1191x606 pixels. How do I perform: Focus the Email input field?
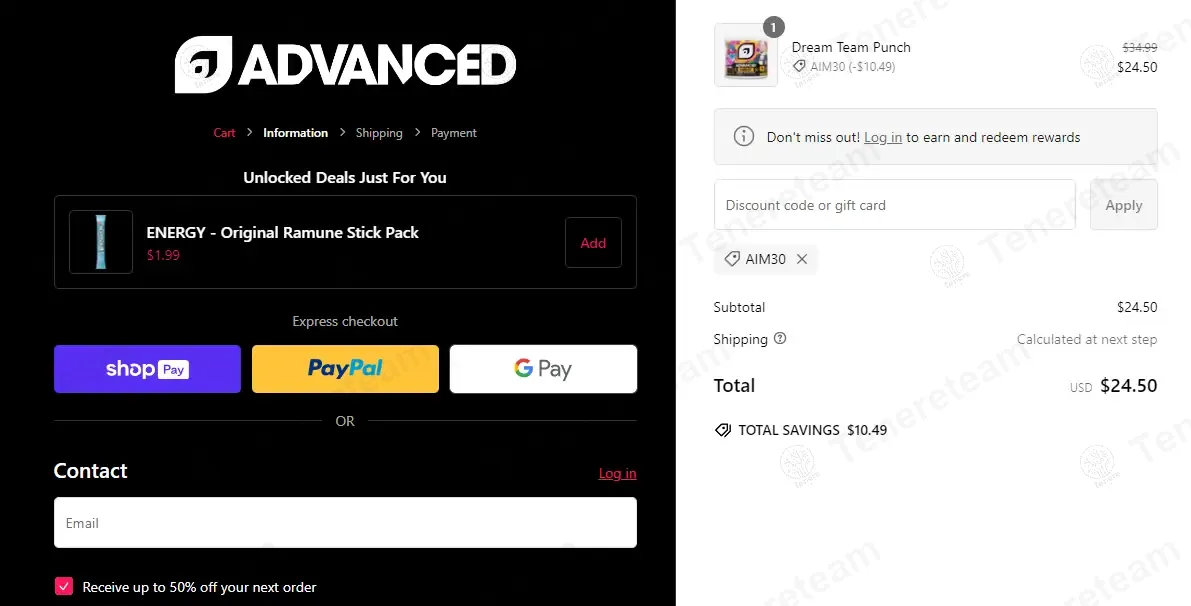click(345, 523)
